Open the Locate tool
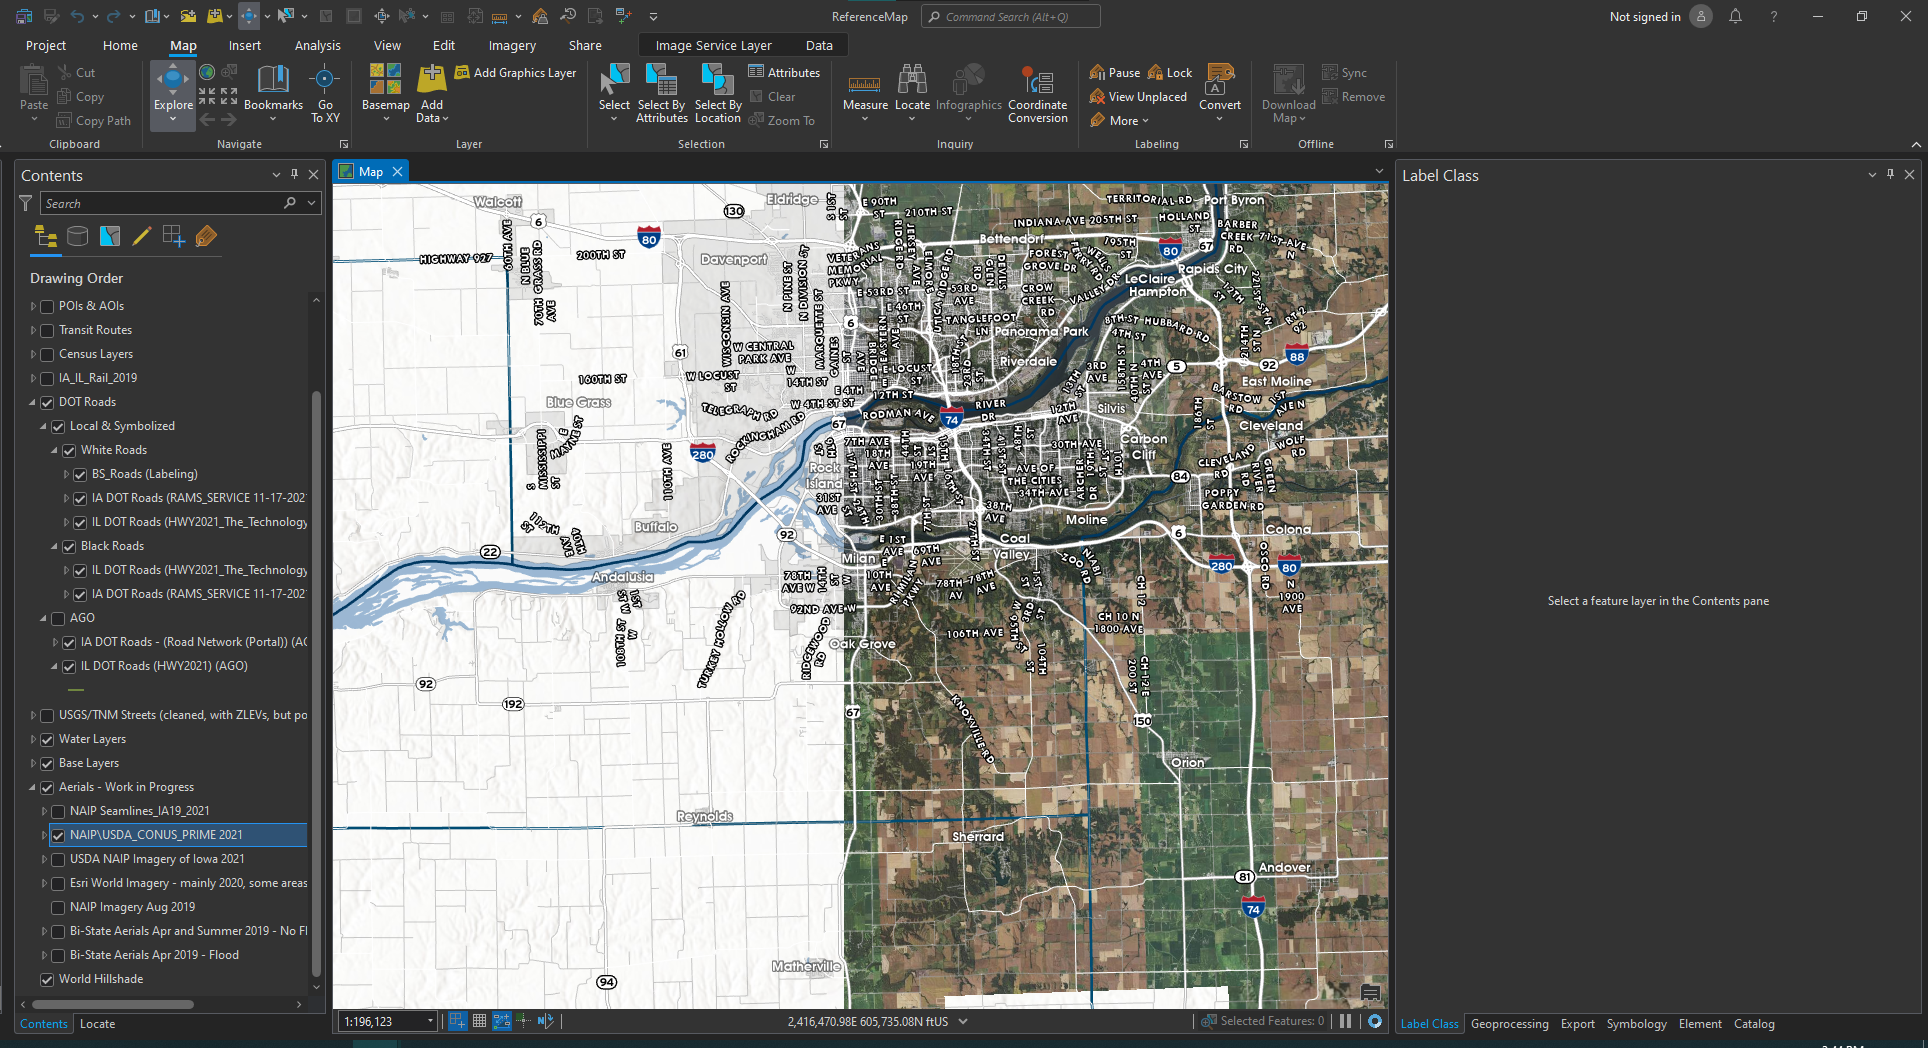The width and height of the screenshot is (1928, 1048). pyautogui.click(x=911, y=90)
